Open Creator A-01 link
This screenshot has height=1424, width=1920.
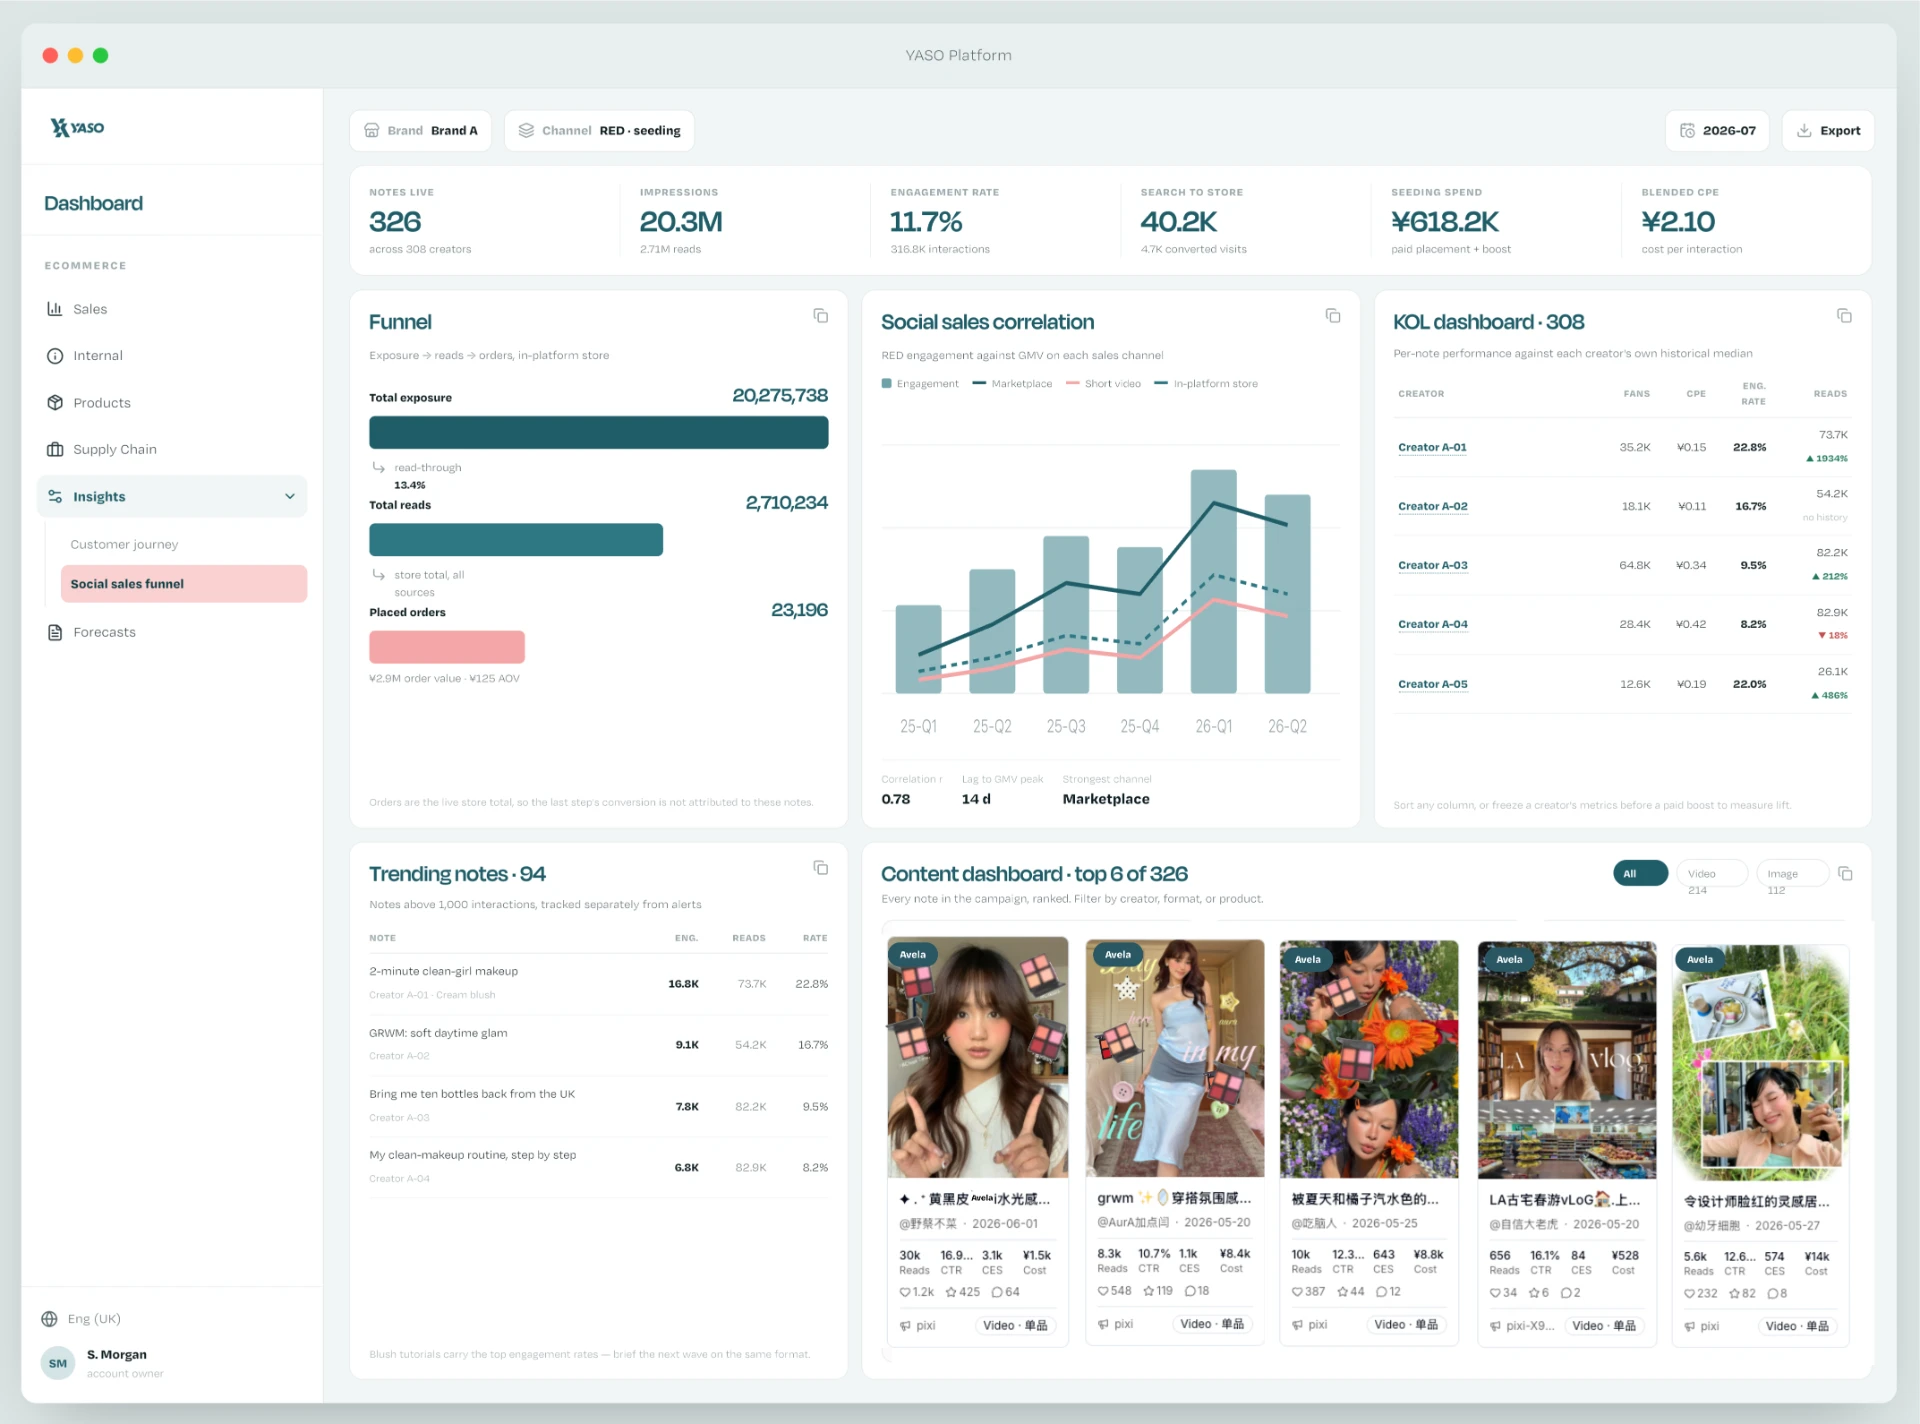(1432, 448)
